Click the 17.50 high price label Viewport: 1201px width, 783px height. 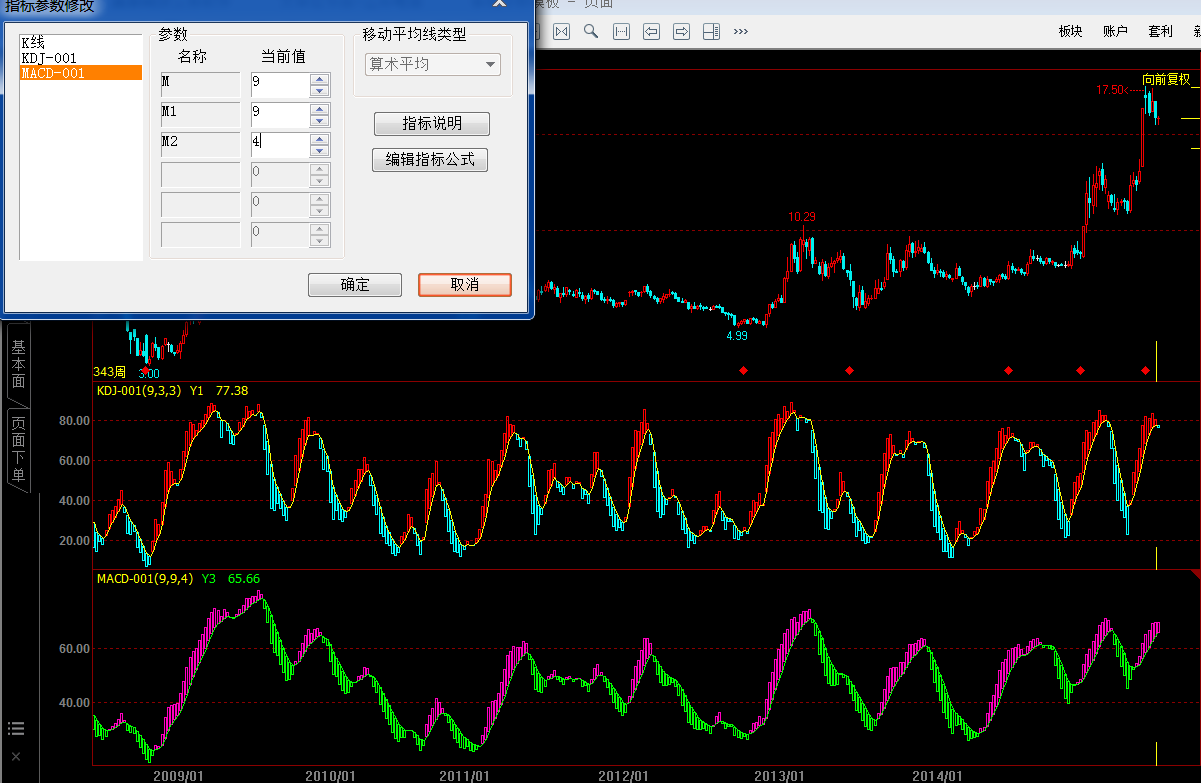(1110, 90)
